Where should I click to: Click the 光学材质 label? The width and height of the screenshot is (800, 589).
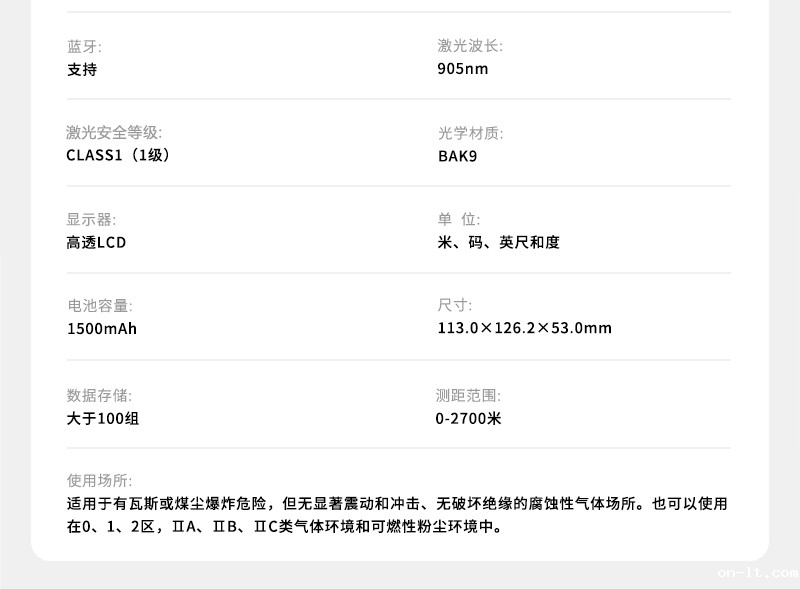(466, 131)
